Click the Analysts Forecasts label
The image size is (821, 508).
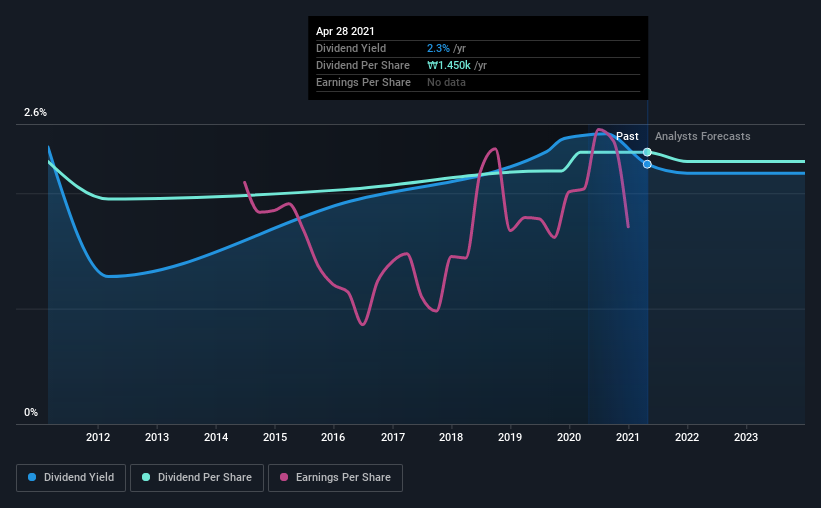click(x=703, y=136)
